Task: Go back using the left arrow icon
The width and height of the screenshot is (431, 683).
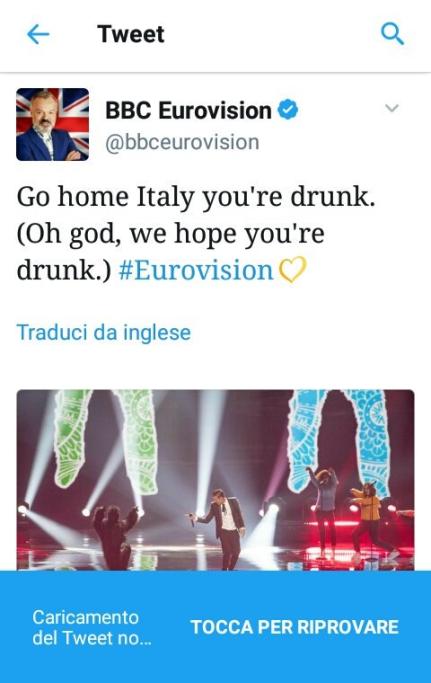Action: pos(38,34)
